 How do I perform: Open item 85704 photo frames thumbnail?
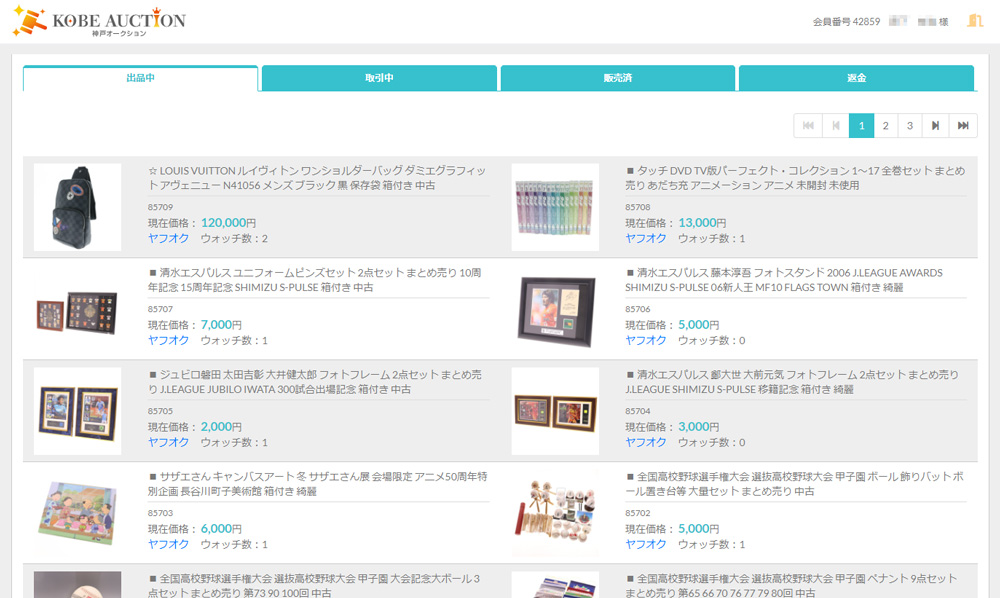click(x=555, y=411)
